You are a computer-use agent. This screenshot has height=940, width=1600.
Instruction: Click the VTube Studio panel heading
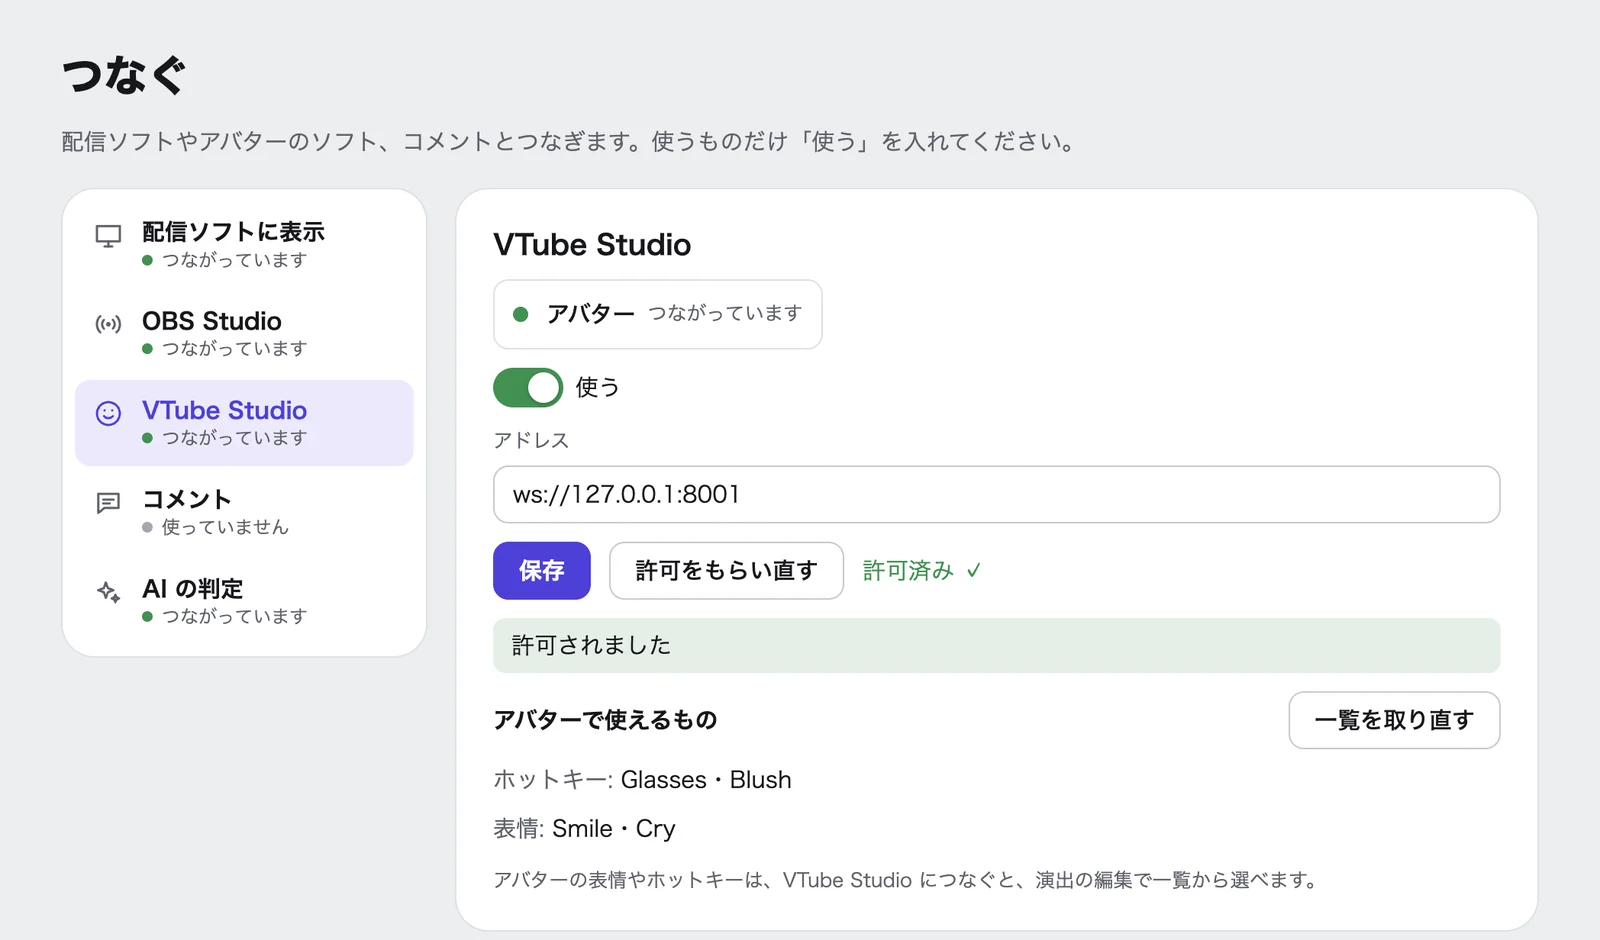click(x=592, y=245)
